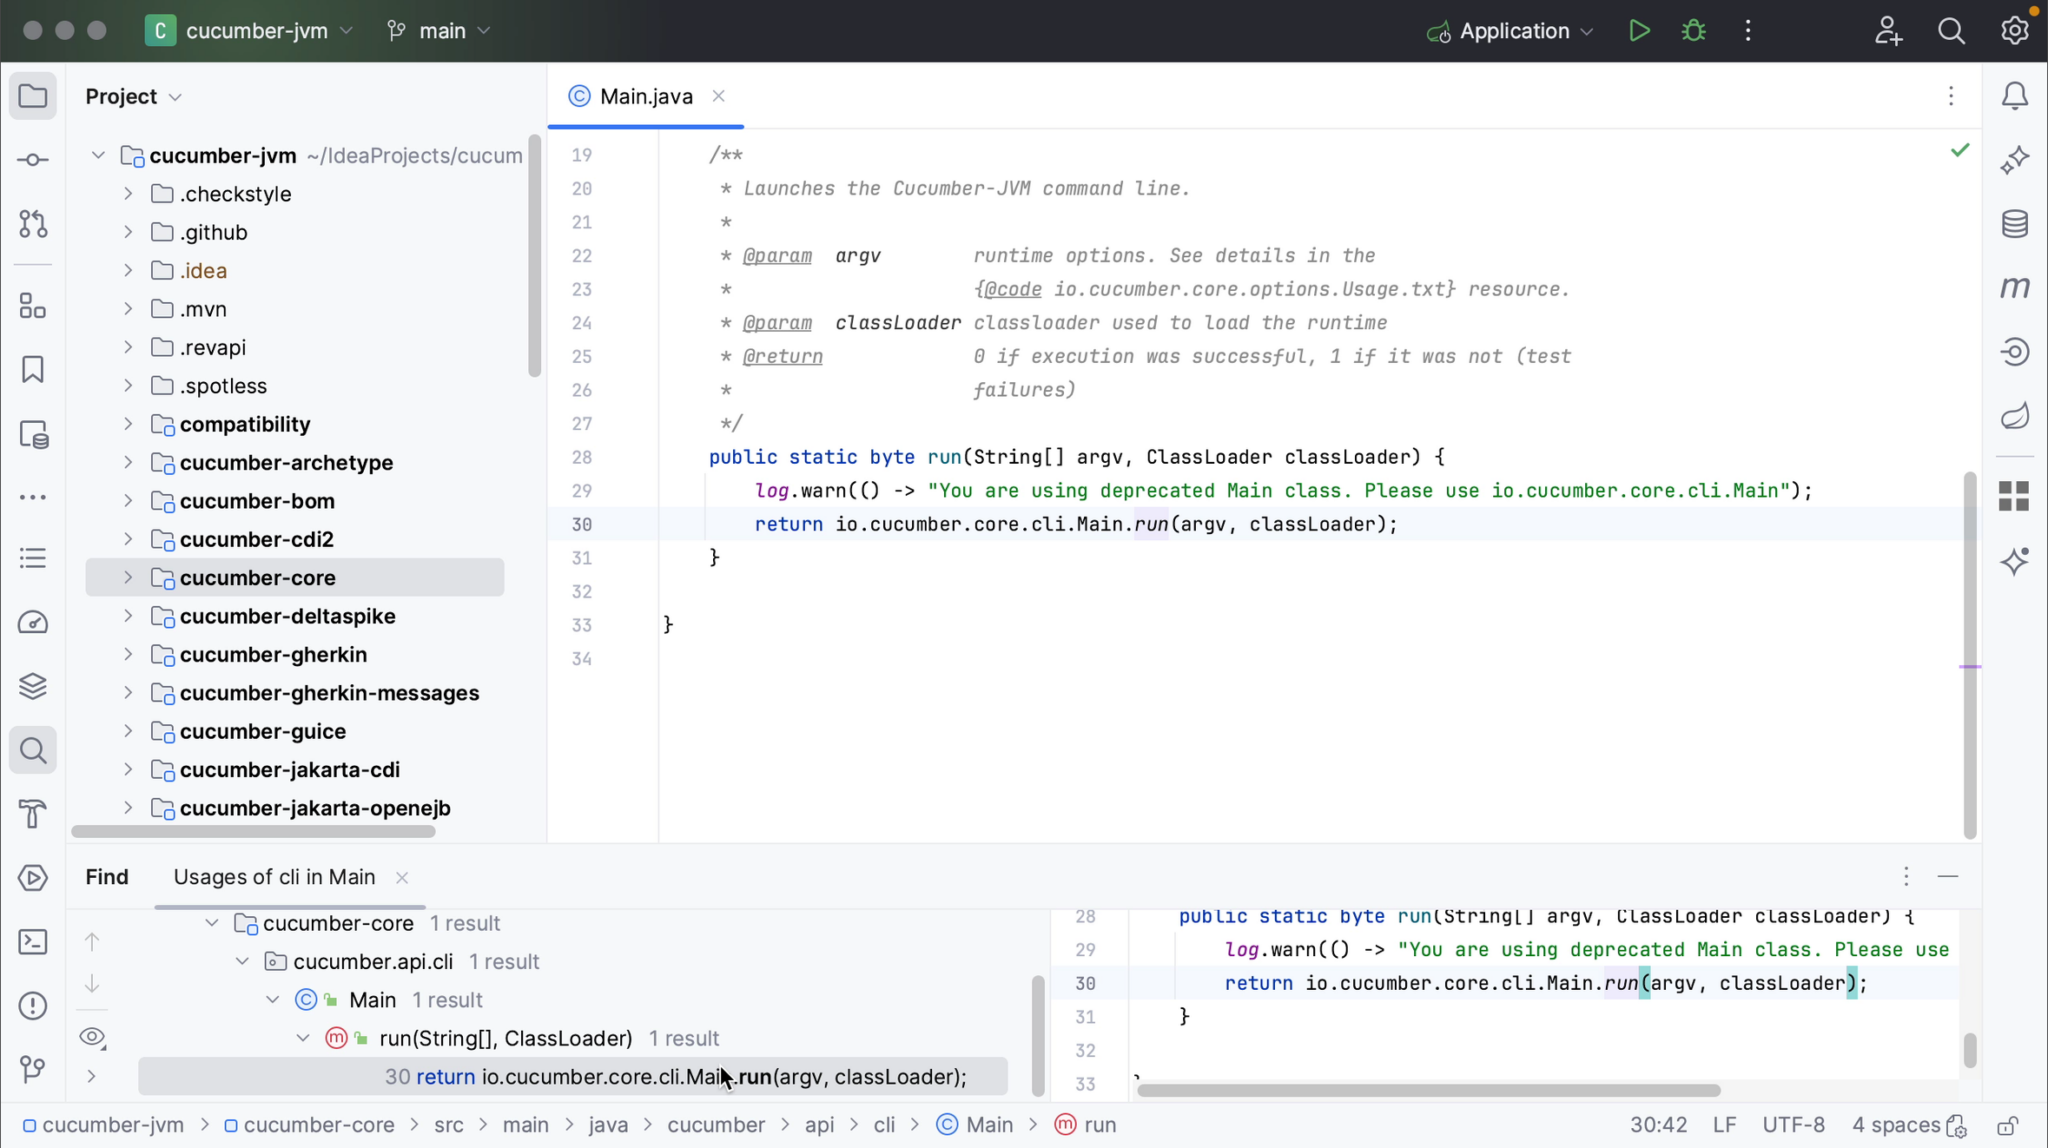Select the Usages of cli in Main tab

point(274,877)
